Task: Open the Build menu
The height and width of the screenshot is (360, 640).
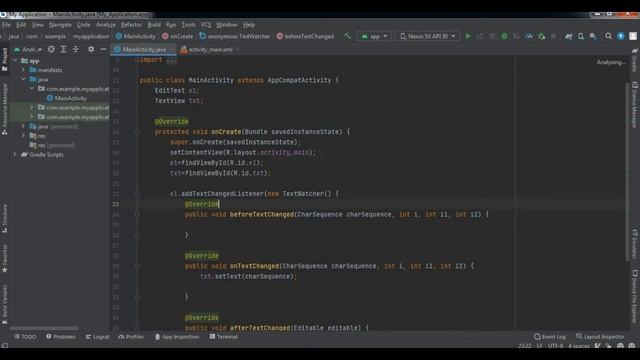Action: click(x=154, y=25)
